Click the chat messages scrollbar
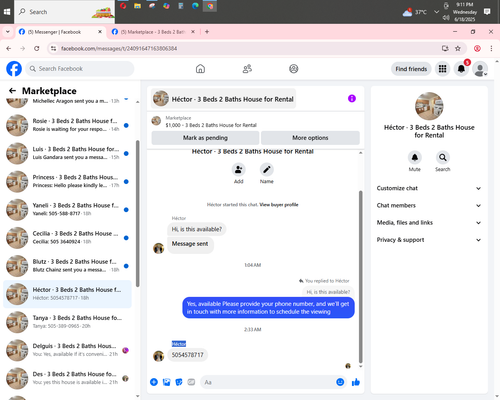This screenshot has height=400, width=500. click(x=360, y=277)
